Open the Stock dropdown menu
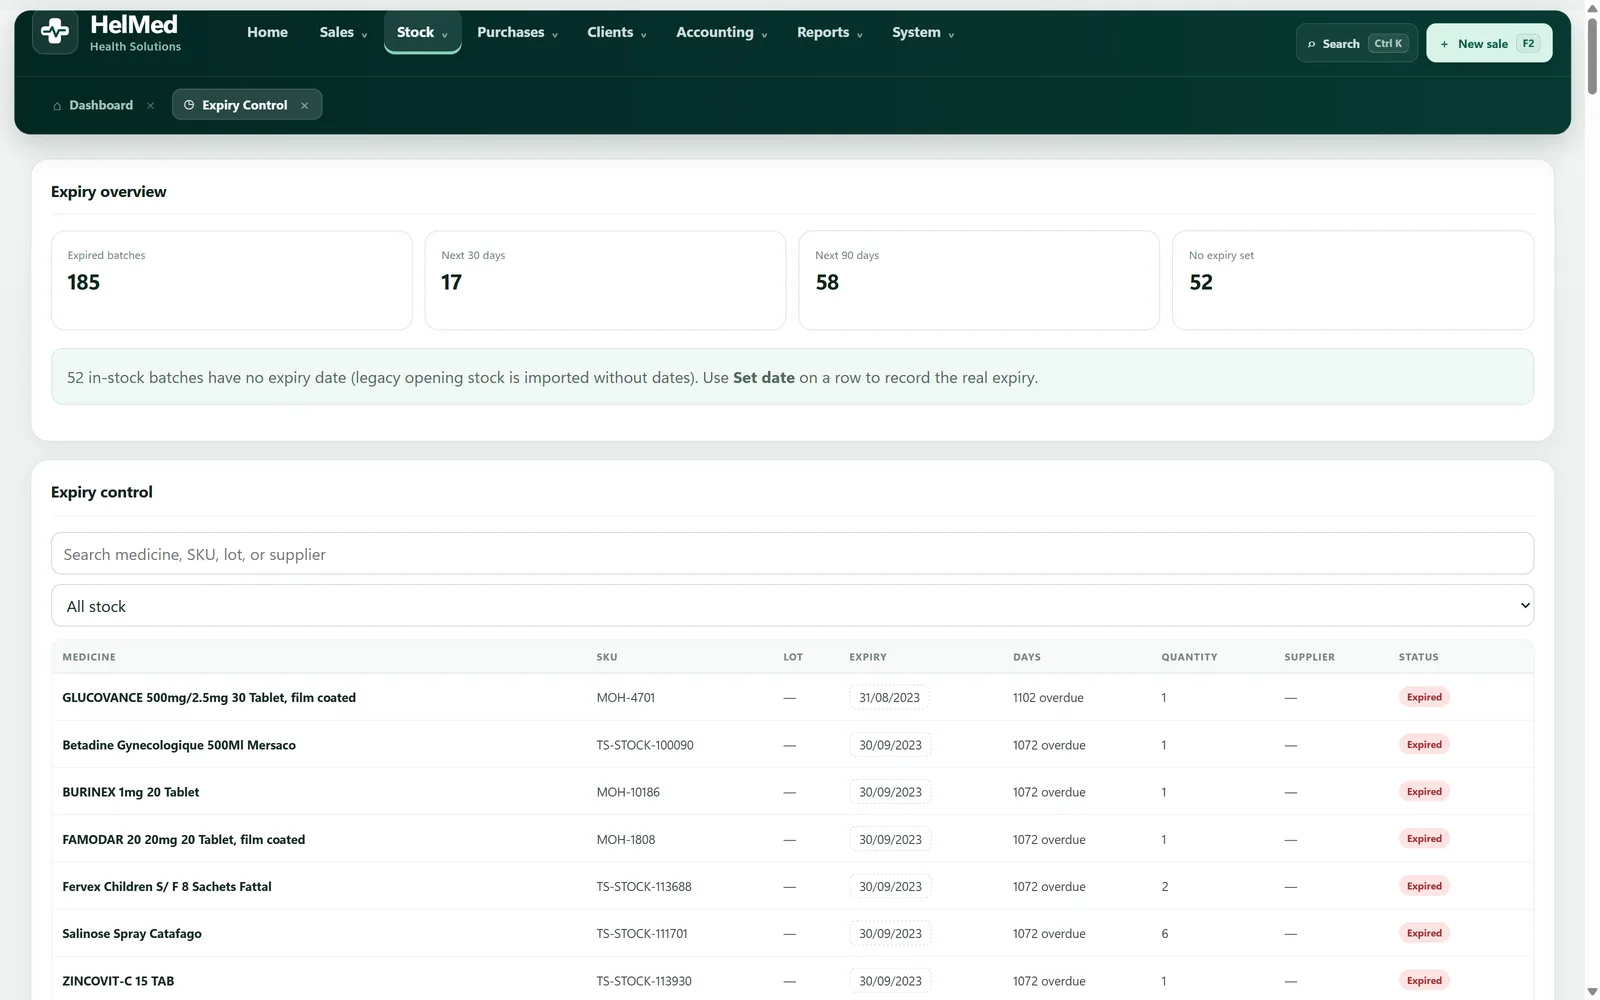1600x1000 pixels. 422,32
